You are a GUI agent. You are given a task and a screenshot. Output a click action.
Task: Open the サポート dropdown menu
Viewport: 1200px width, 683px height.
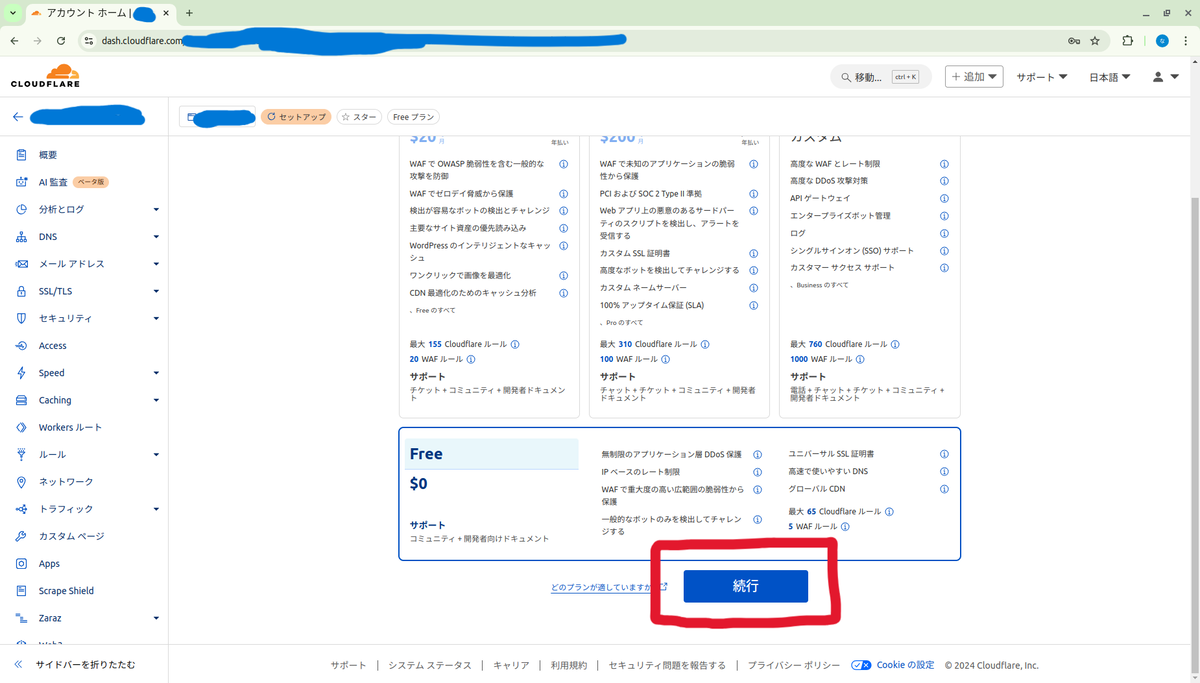point(1042,77)
